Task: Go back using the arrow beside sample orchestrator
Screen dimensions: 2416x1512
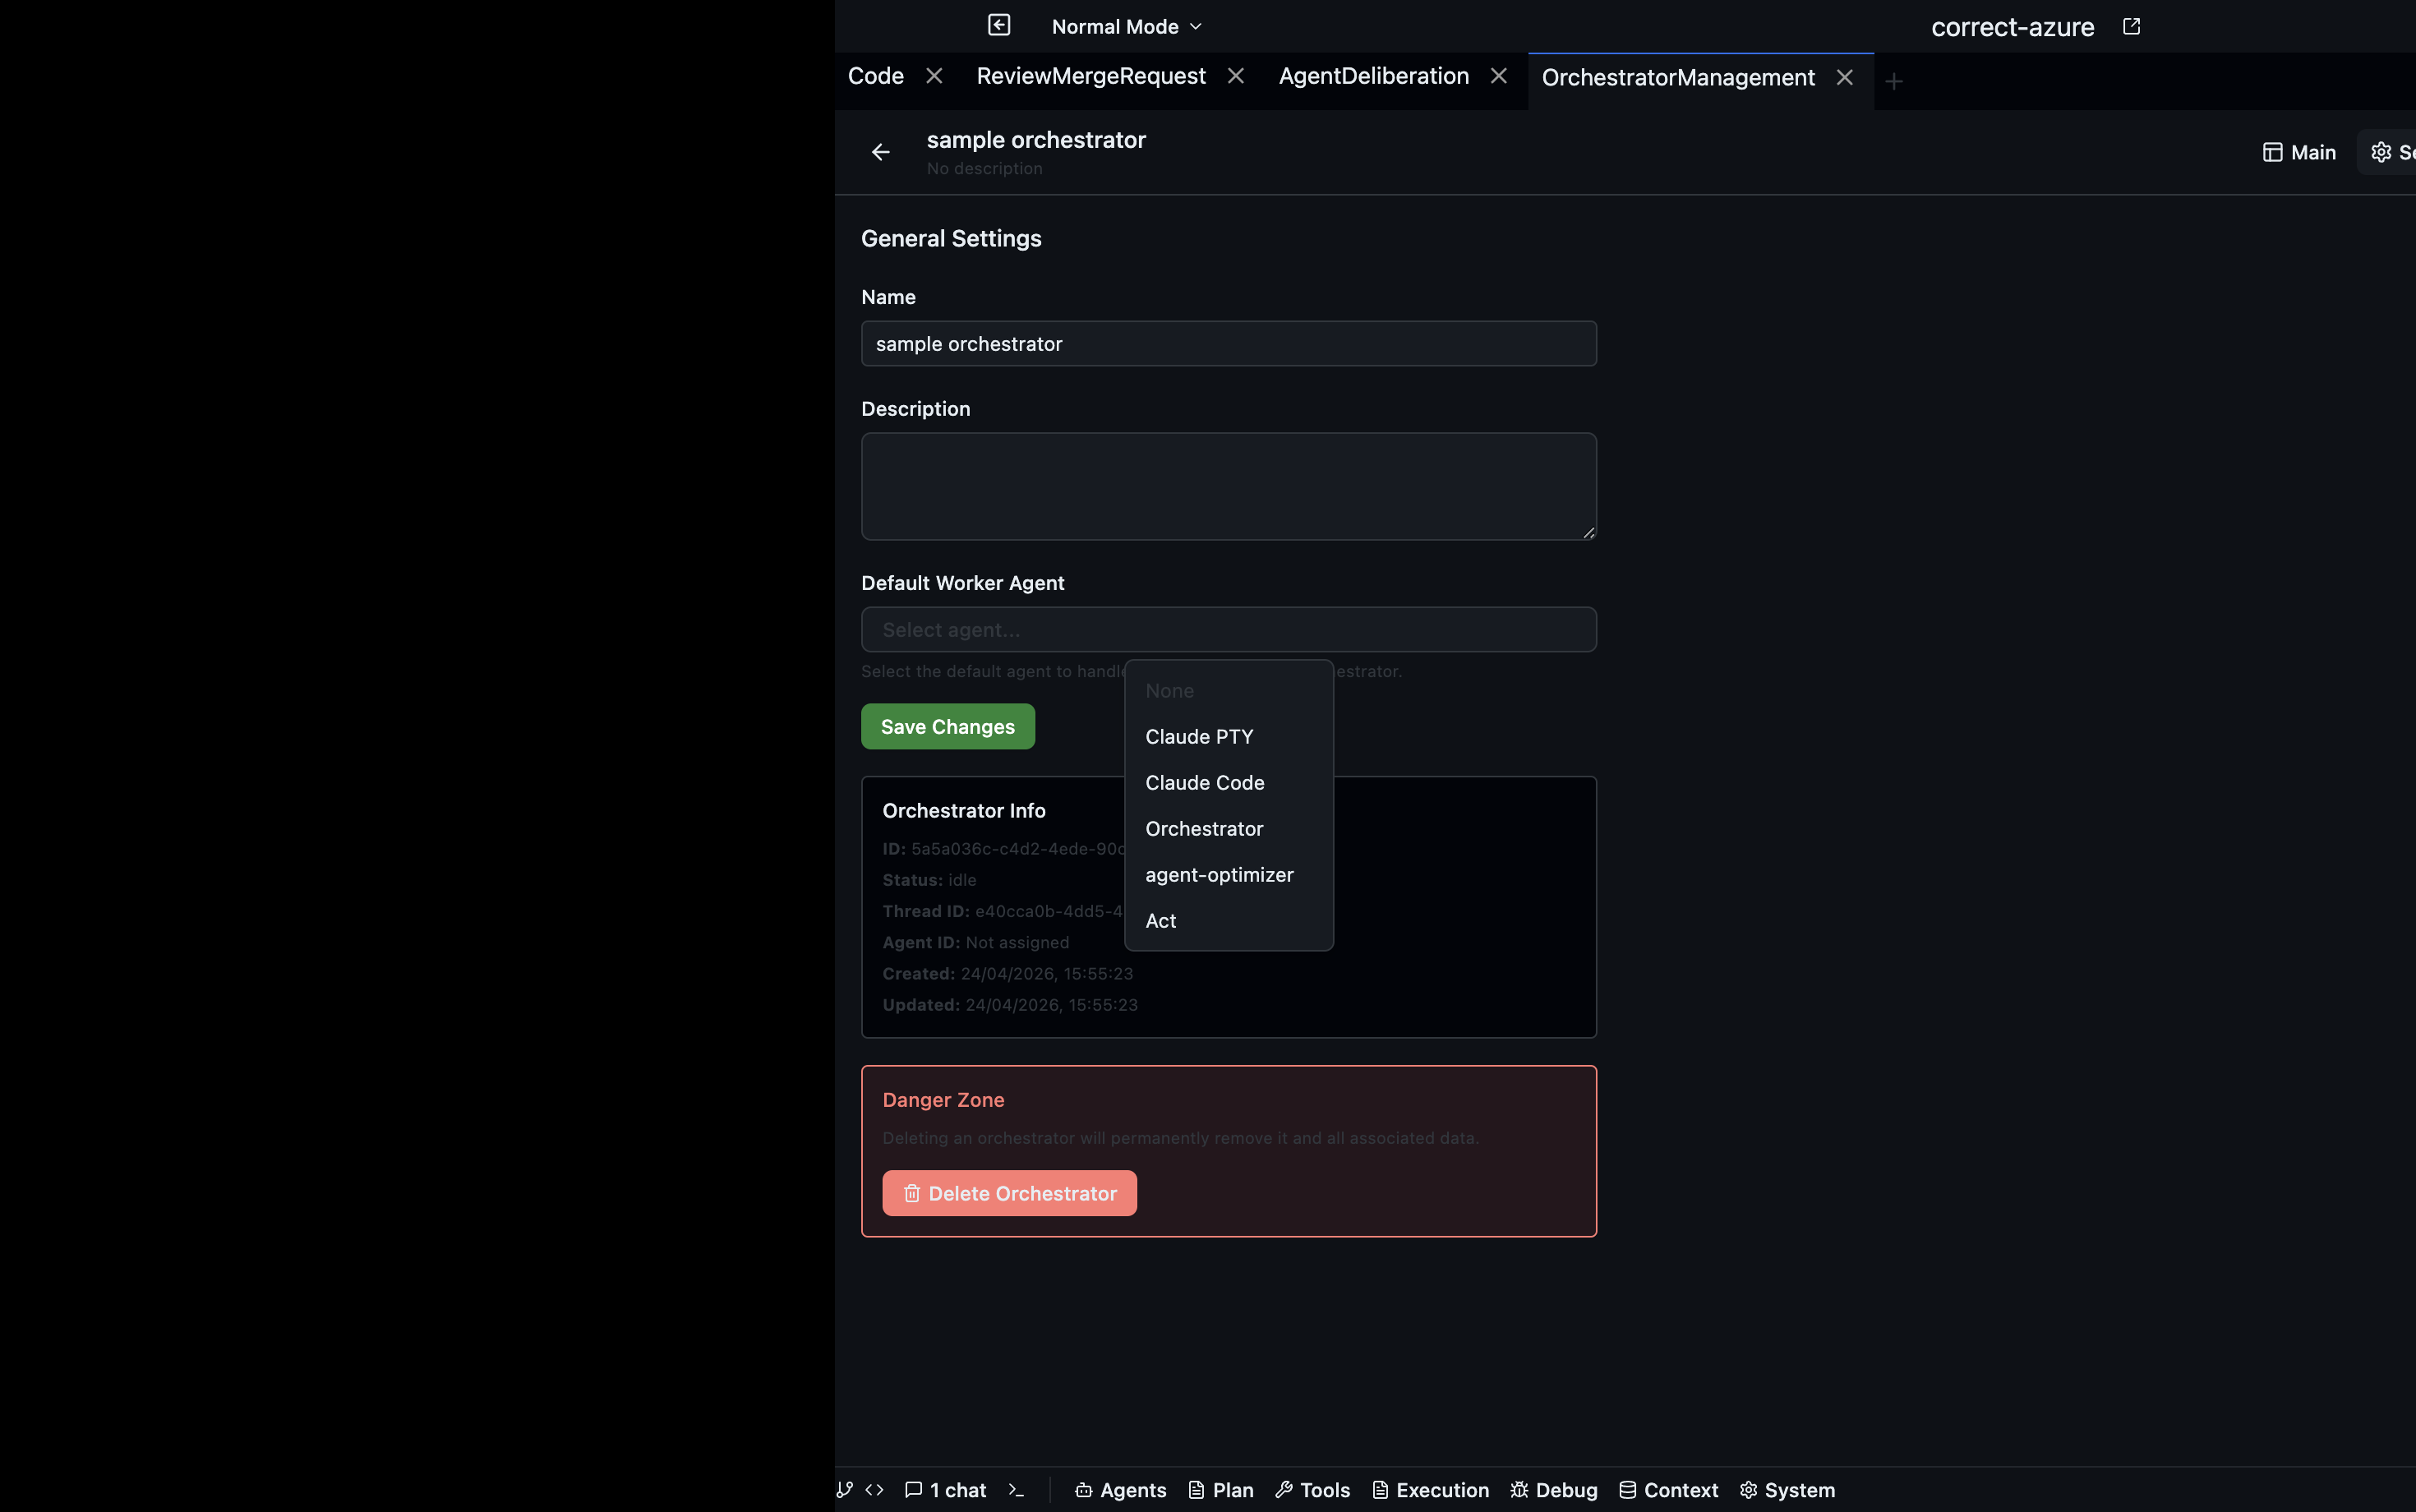Action: 880,151
